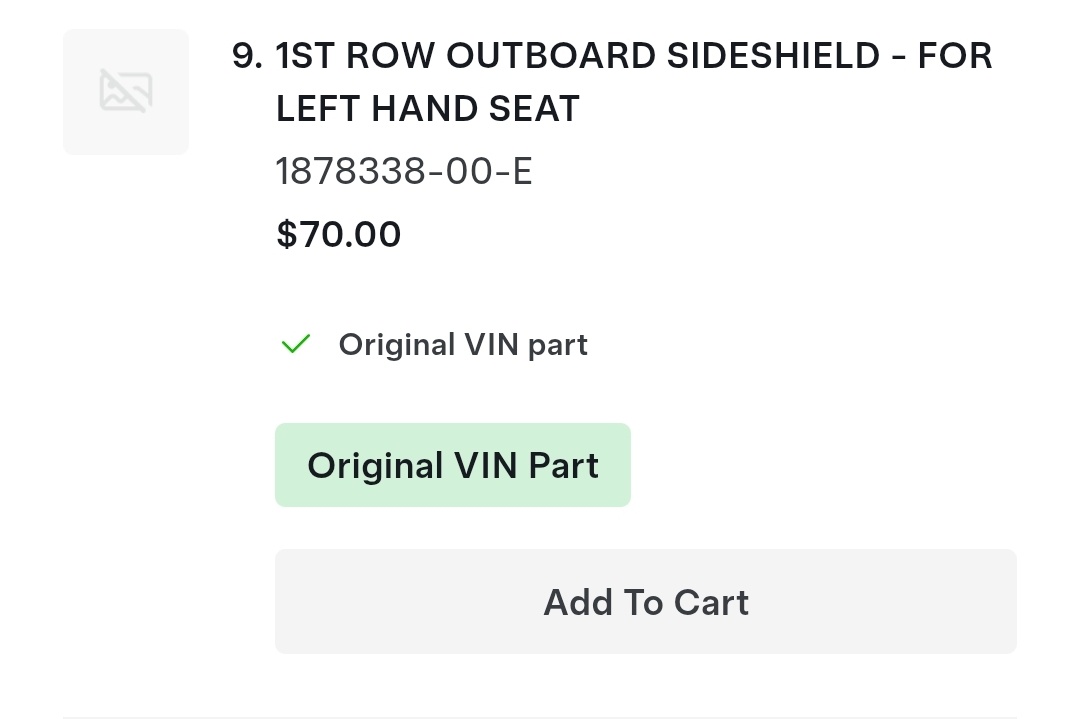Click the $70.00 price

tap(338, 234)
